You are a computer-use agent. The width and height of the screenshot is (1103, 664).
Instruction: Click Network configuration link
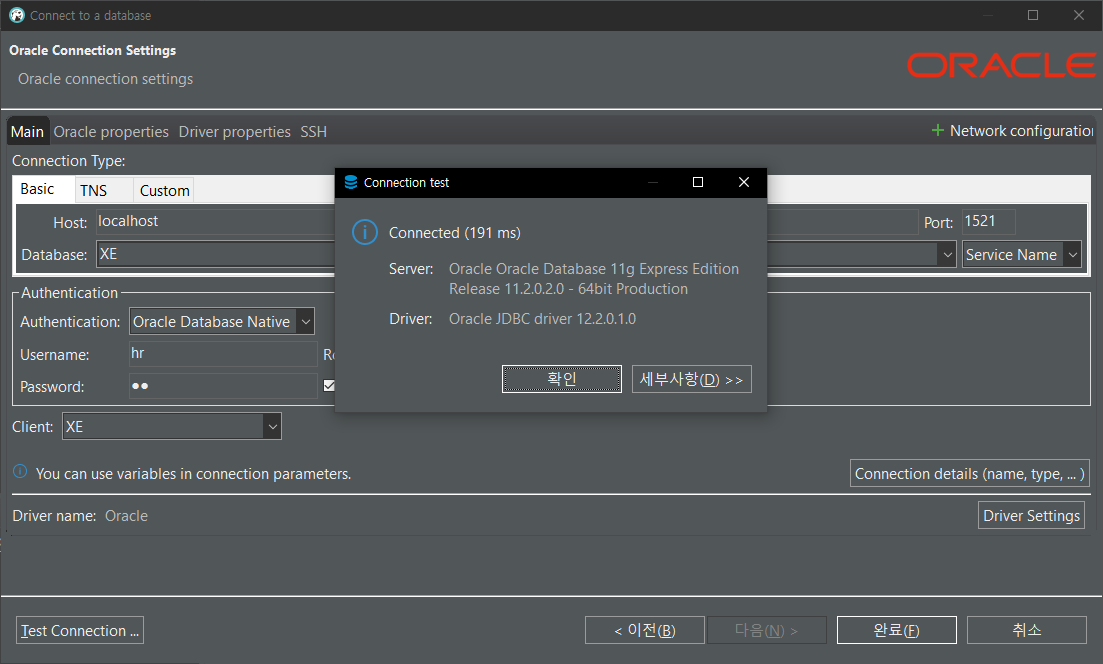point(1021,131)
